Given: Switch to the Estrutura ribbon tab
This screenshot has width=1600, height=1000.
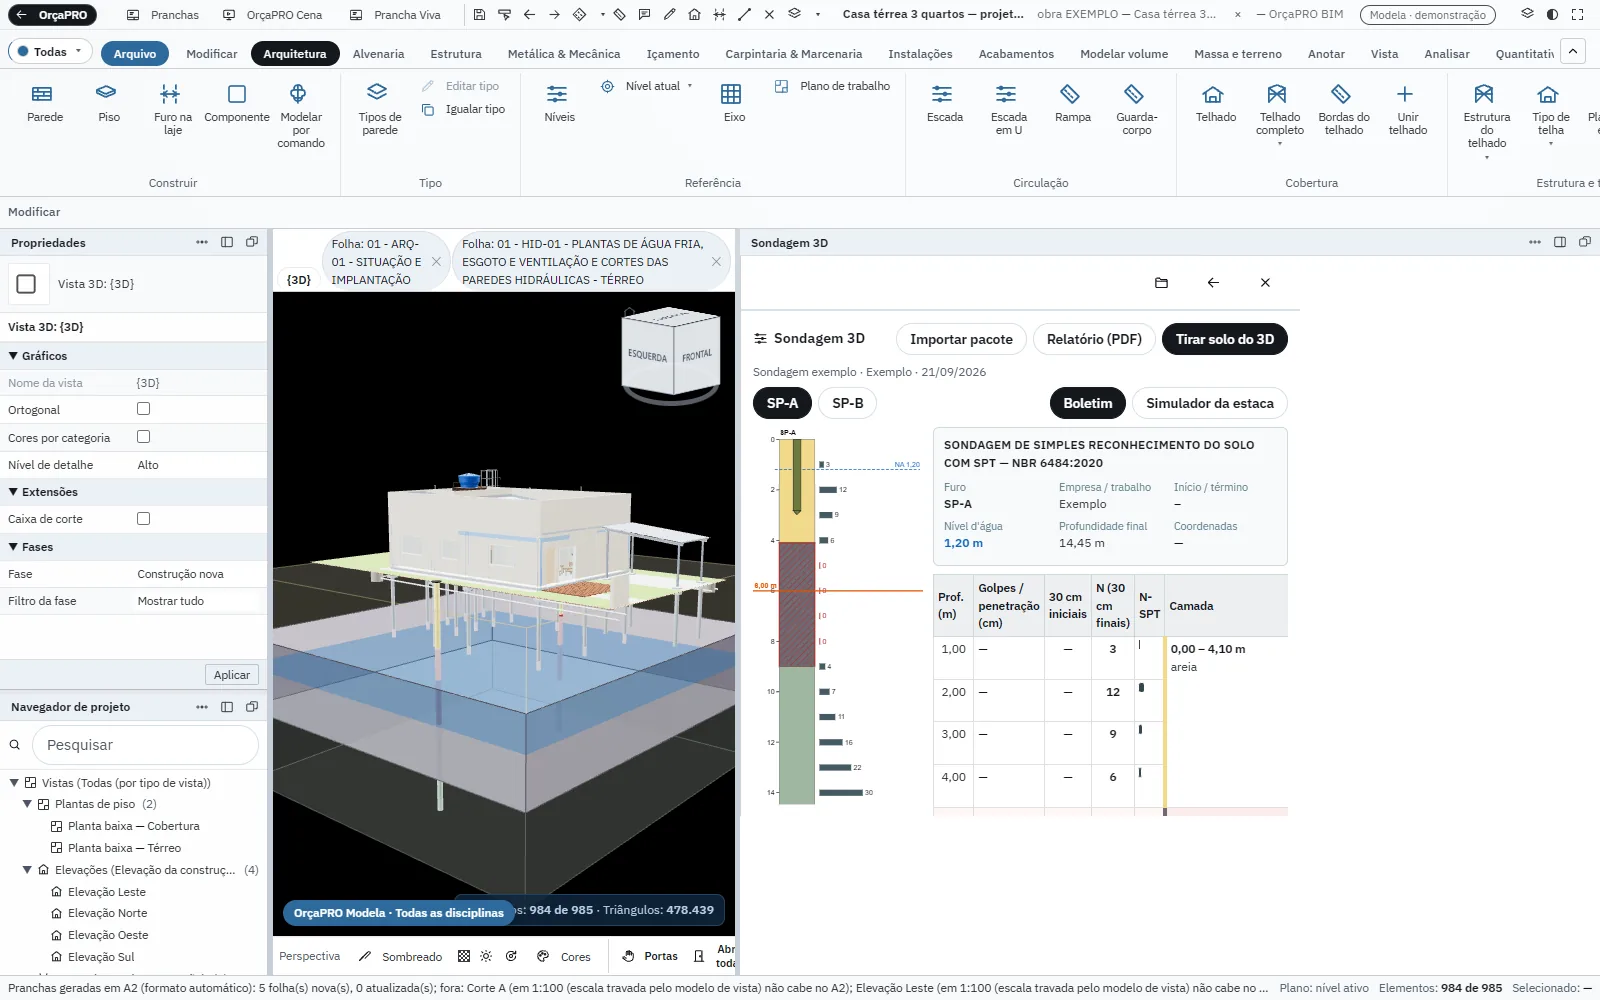Looking at the screenshot, I should (x=455, y=54).
